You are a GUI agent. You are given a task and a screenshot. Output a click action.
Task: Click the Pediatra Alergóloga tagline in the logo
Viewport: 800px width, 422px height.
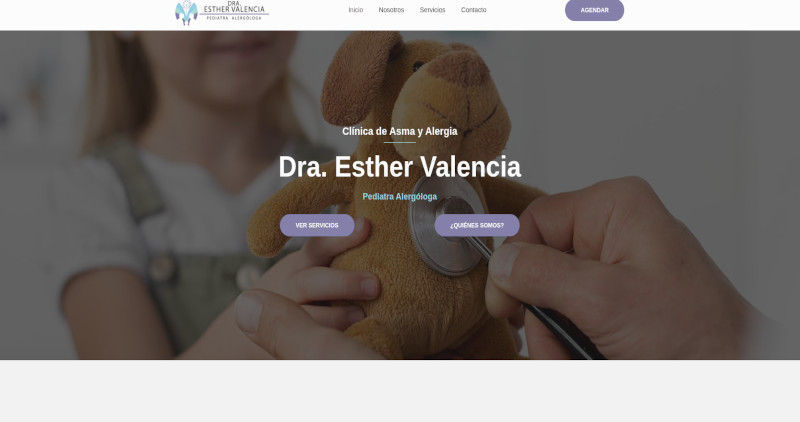tap(234, 18)
